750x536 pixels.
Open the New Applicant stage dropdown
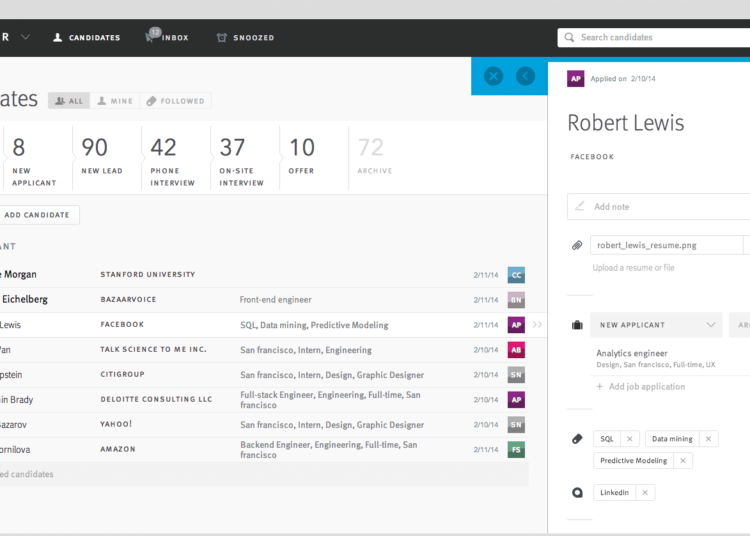click(x=656, y=325)
